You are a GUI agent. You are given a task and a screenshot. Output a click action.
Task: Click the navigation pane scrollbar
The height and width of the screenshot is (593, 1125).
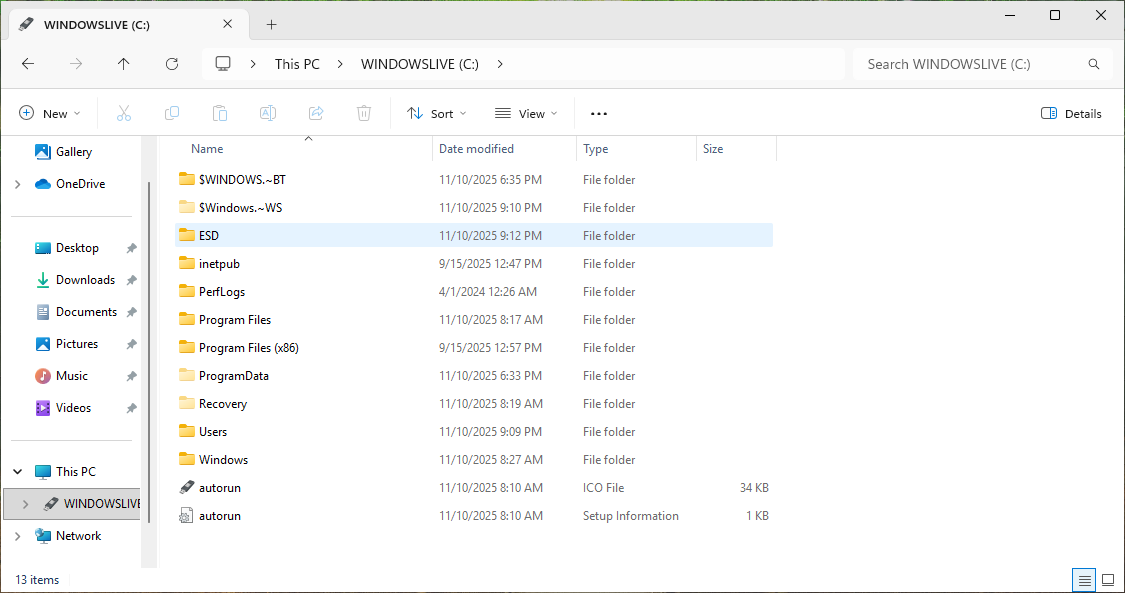pyautogui.click(x=150, y=350)
